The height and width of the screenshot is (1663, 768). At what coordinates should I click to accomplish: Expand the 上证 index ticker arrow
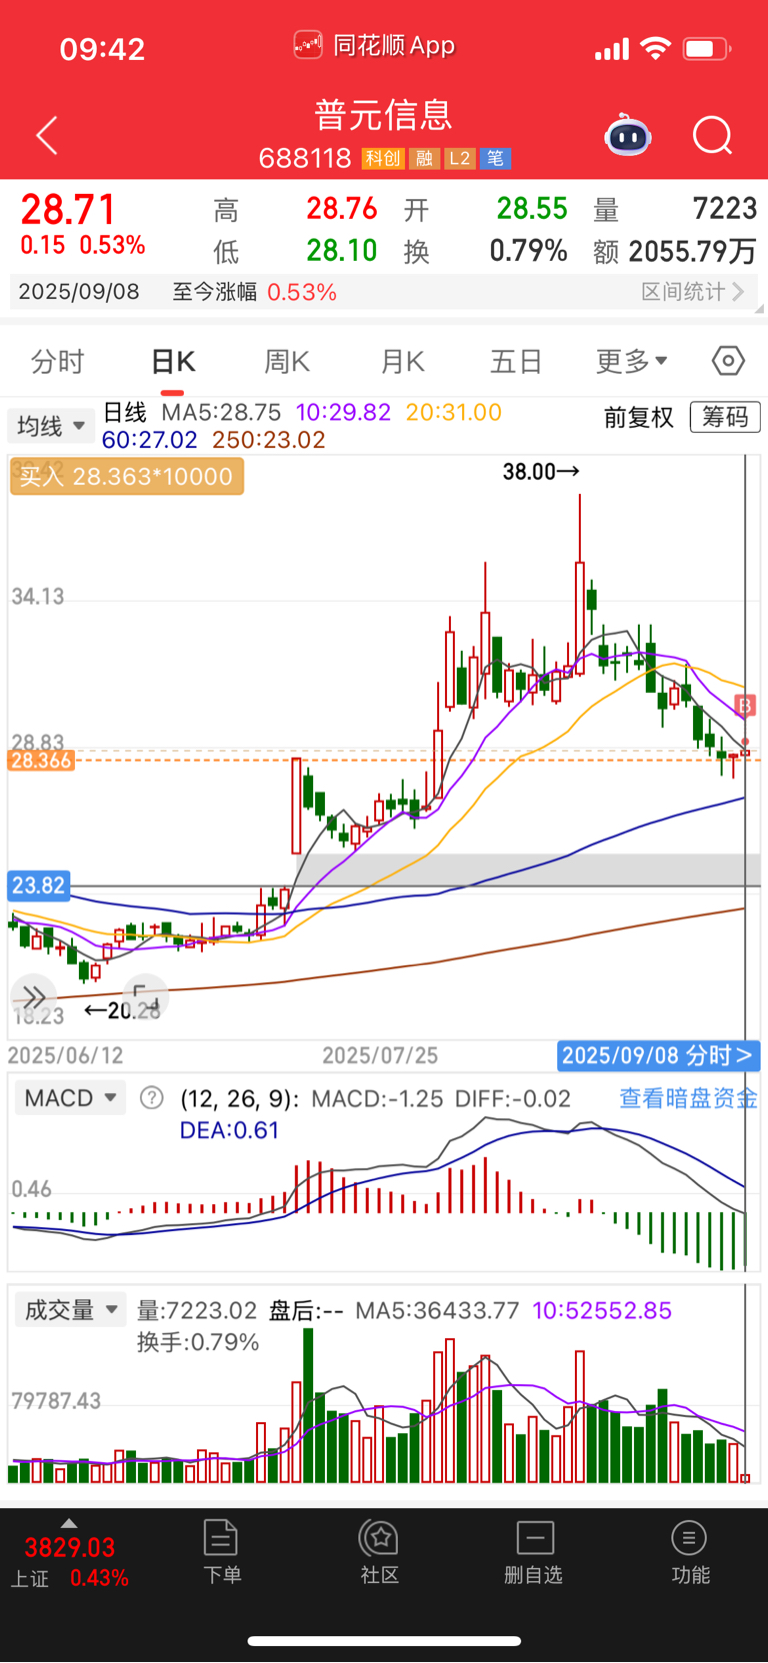coord(68,1523)
